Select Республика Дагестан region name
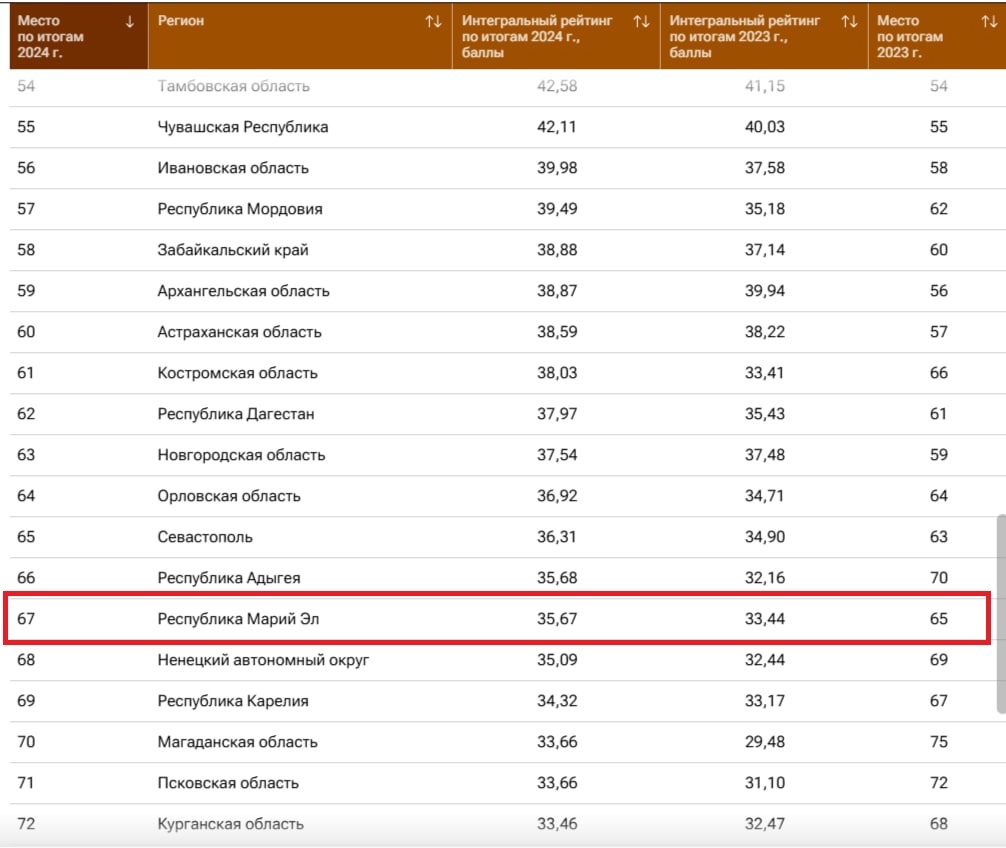 [x=235, y=414]
